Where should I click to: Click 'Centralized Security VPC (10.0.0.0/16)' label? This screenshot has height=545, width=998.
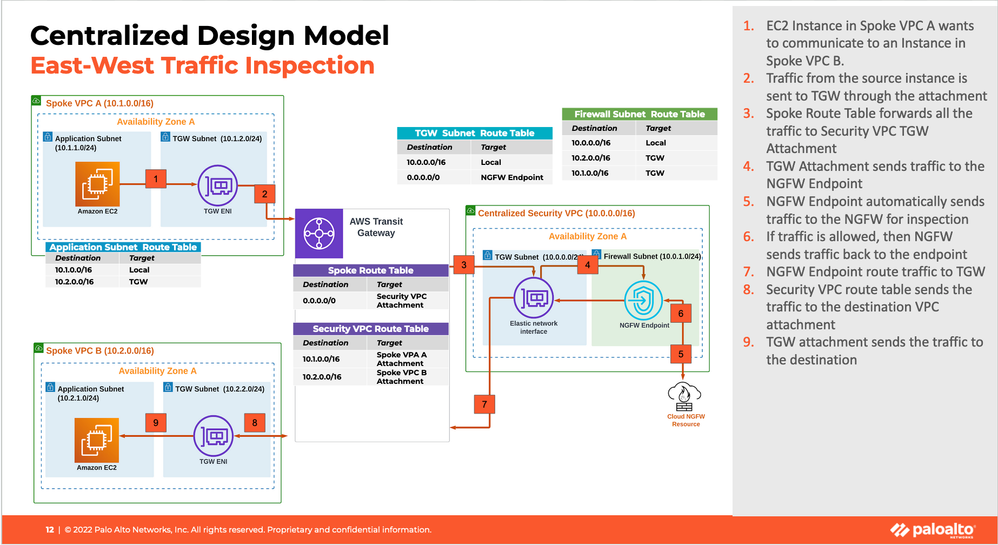click(556, 213)
